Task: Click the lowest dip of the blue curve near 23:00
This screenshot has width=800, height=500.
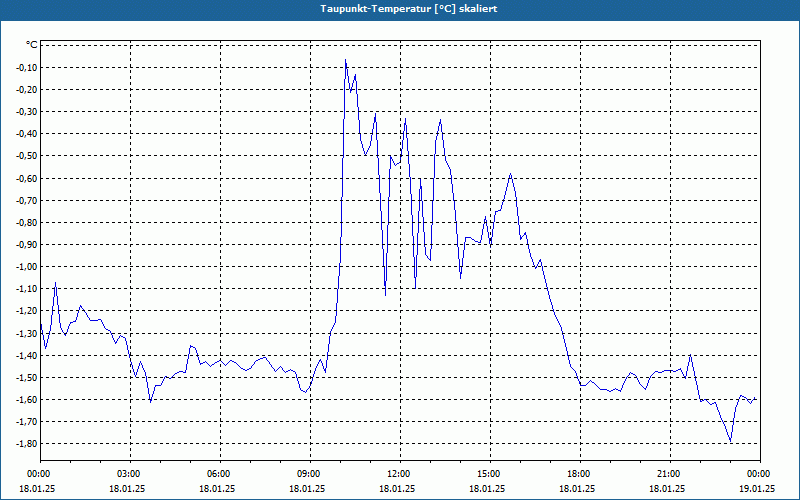Action: pos(731,441)
